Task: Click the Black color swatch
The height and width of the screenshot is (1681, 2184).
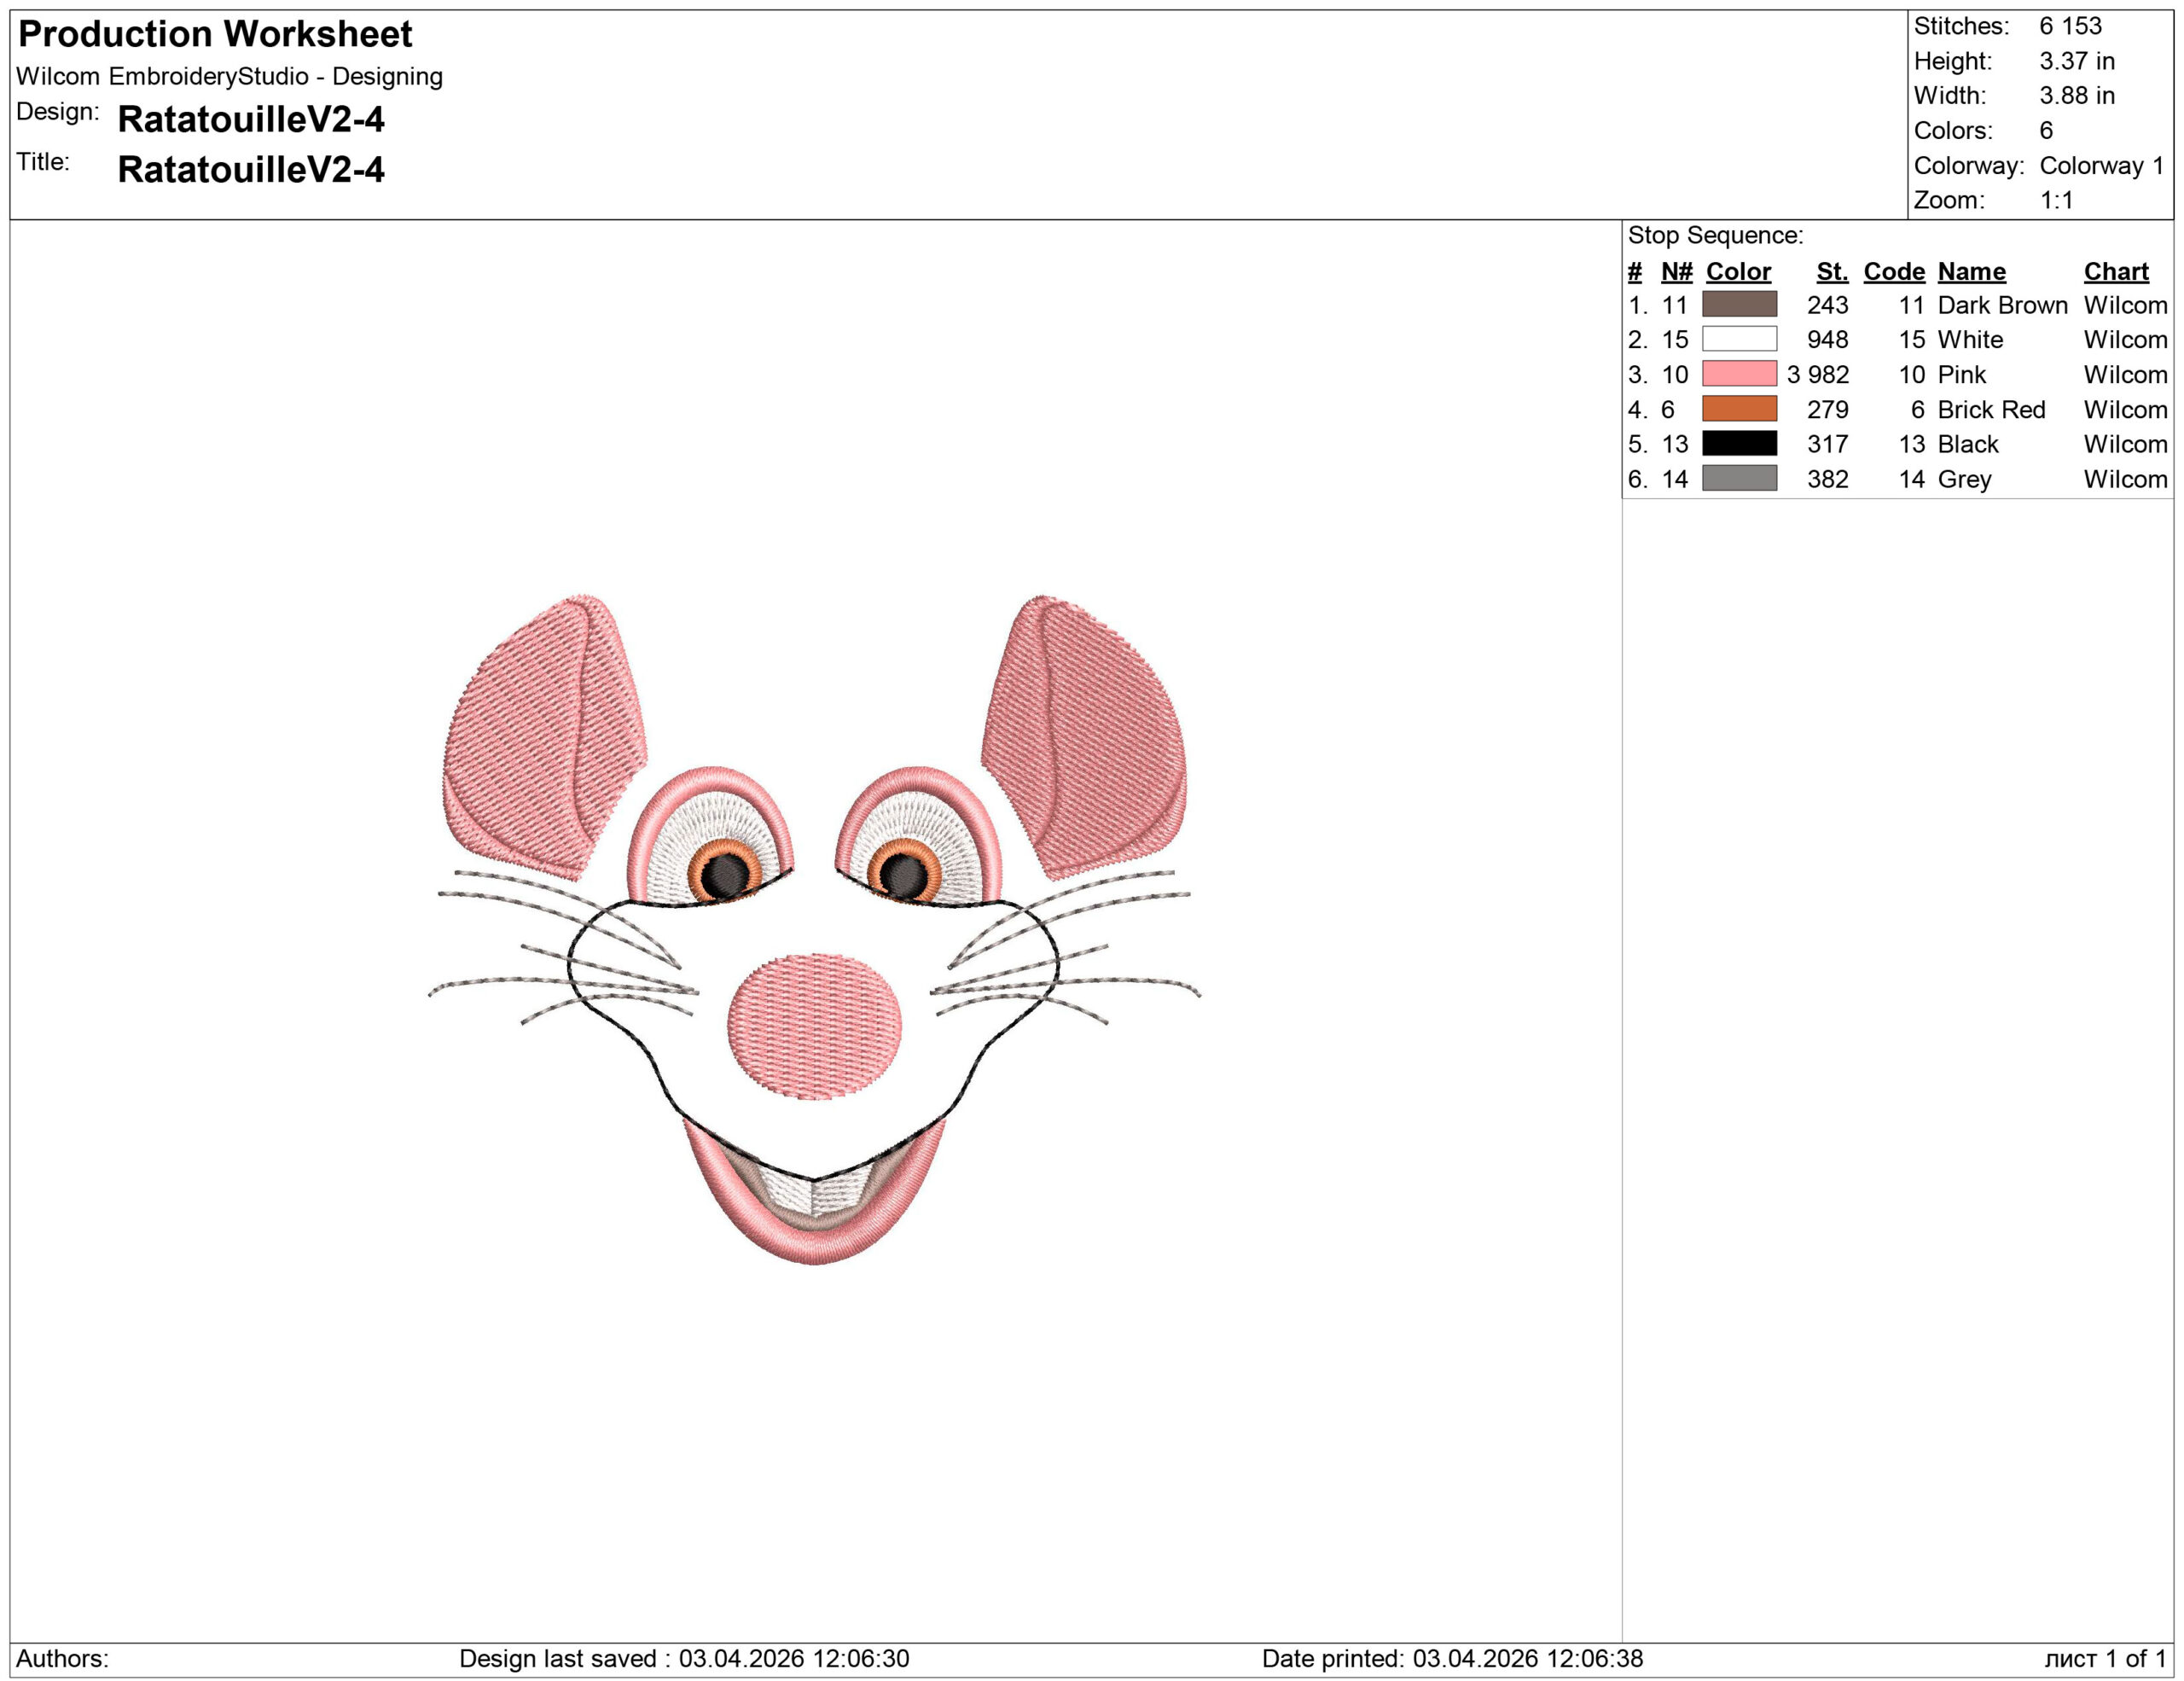Action: [x=1739, y=443]
